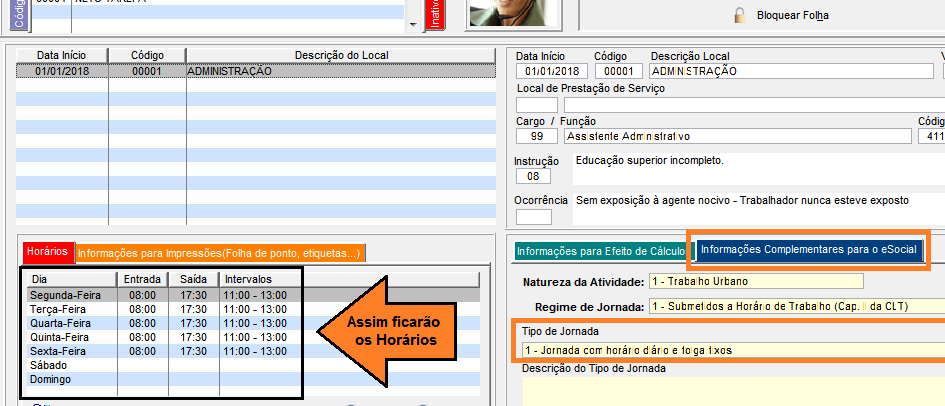945x406 pixels.
Task: Select the Segunda-Feira schedule row
Action: 253,295
